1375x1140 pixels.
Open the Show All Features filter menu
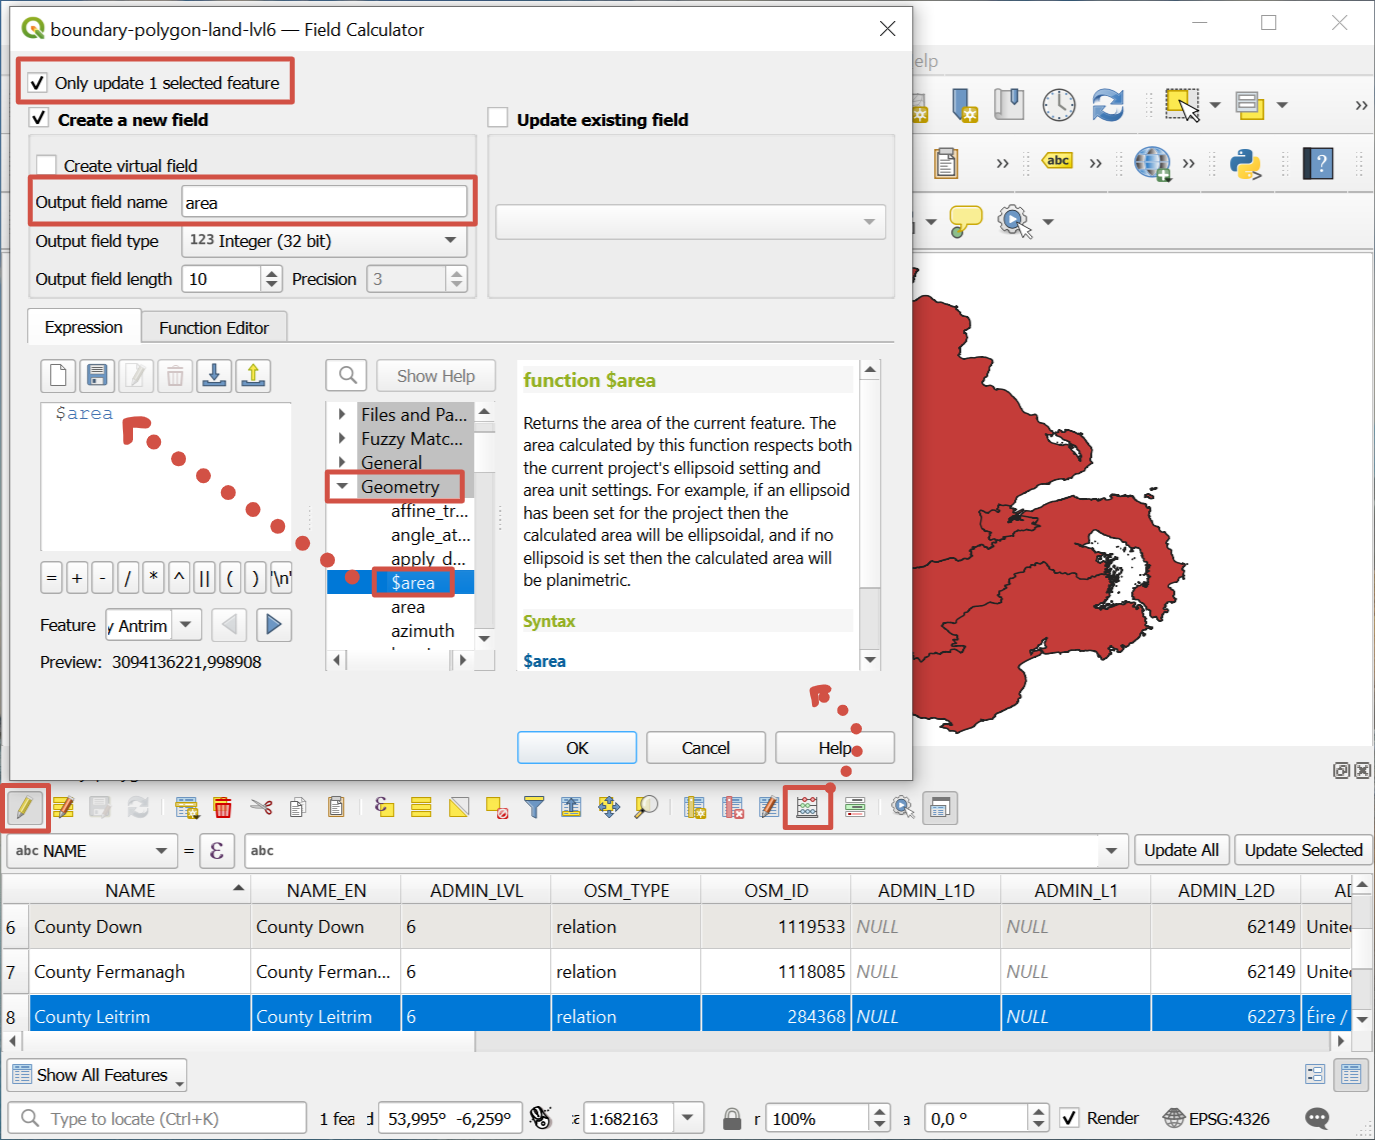click(x=96, y=1075)
